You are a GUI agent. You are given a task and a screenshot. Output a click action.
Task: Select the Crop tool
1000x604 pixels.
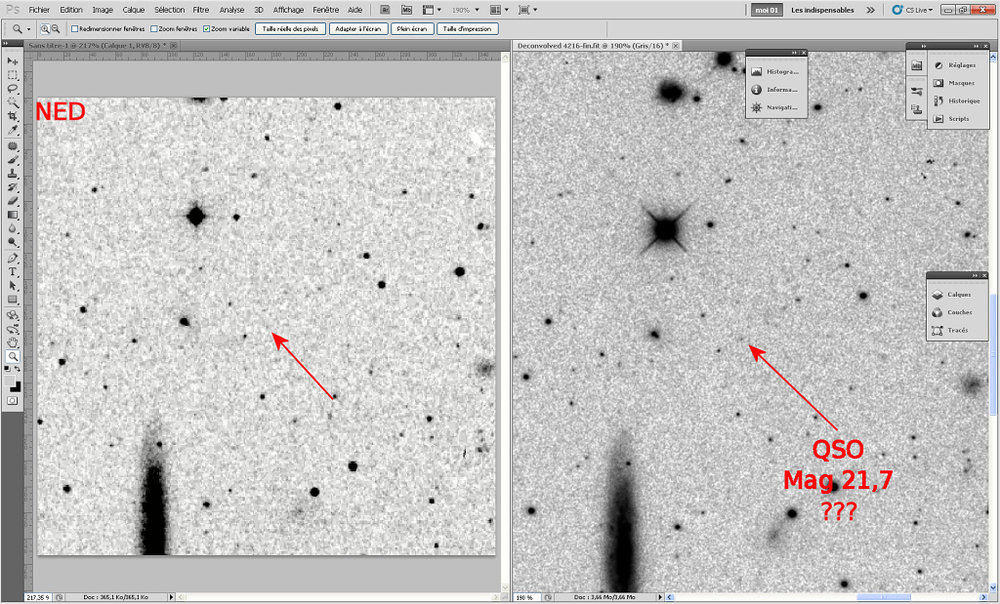pyautogui.click(x=13, y=117)
